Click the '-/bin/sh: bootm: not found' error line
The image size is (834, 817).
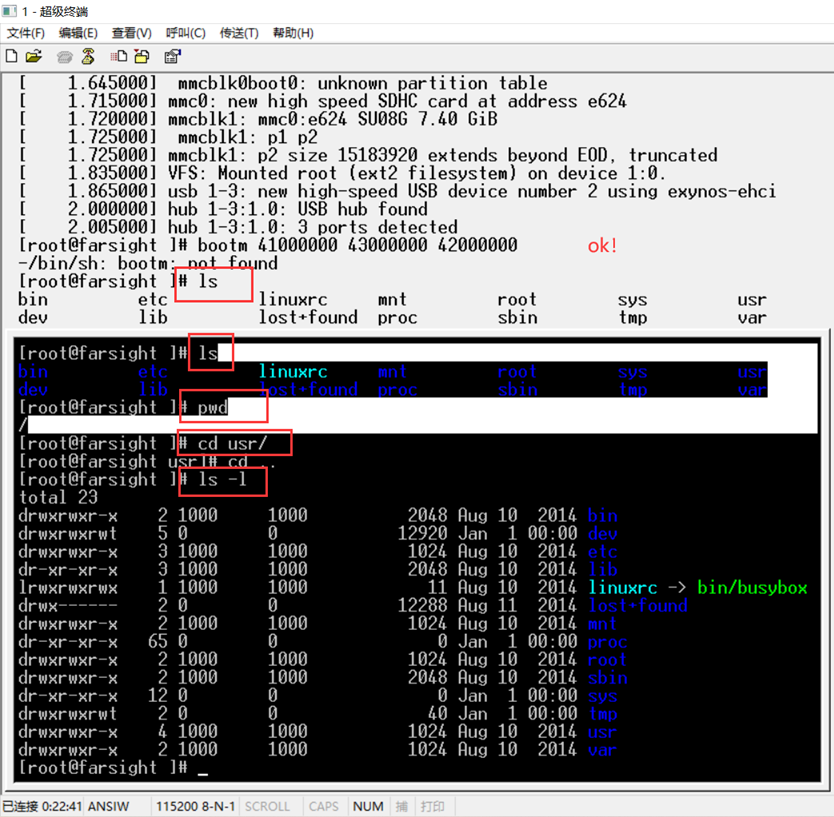[x=148, y=263]
